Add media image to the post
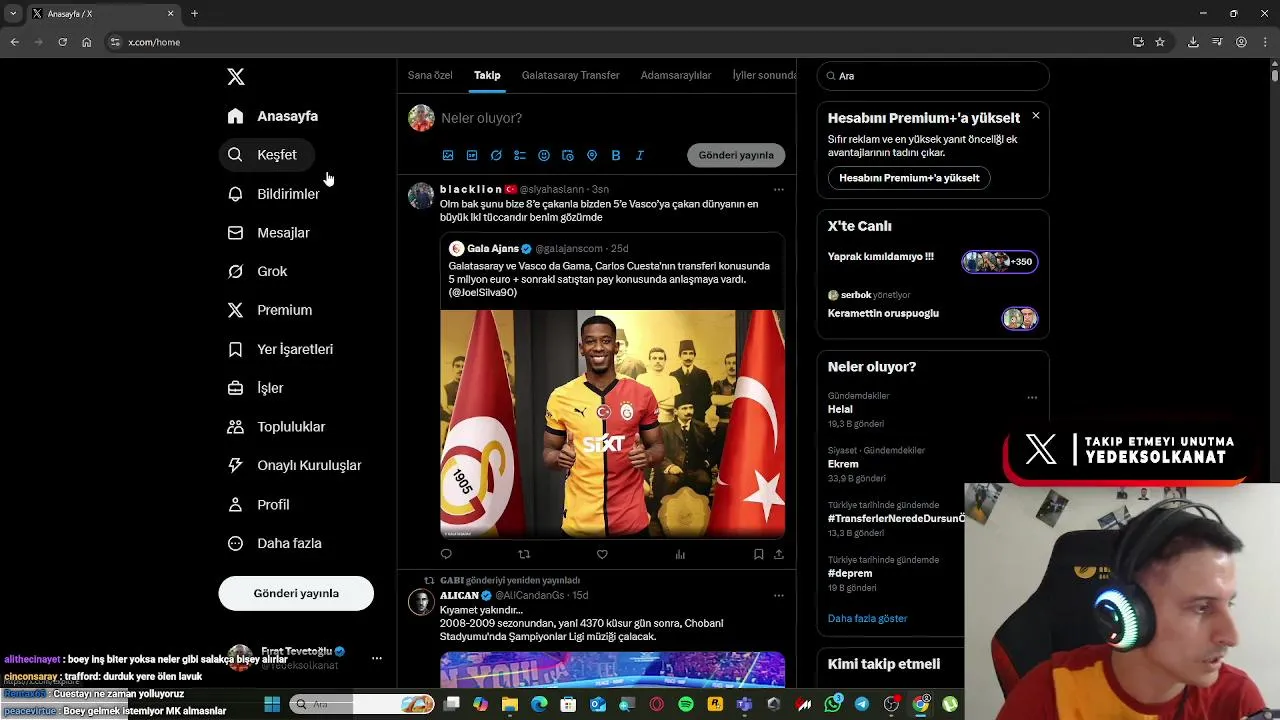The image size is (1280, 720). pos(448,155)
